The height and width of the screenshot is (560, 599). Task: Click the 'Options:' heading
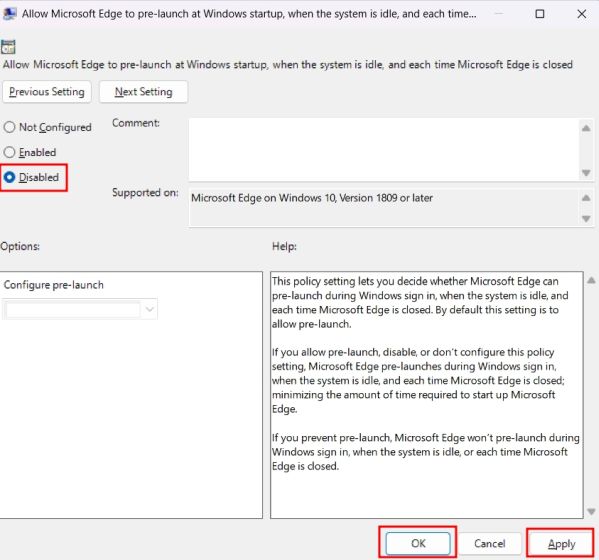20,246
